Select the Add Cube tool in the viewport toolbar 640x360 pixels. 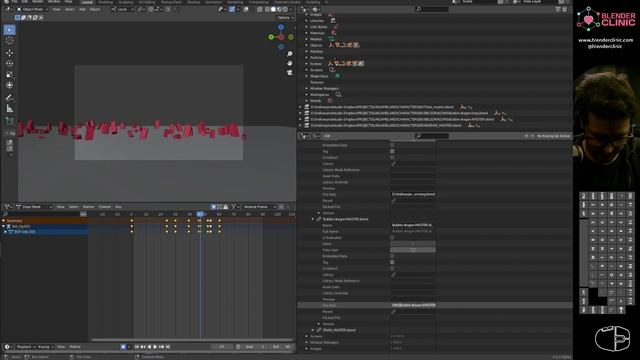click(9, 121)
